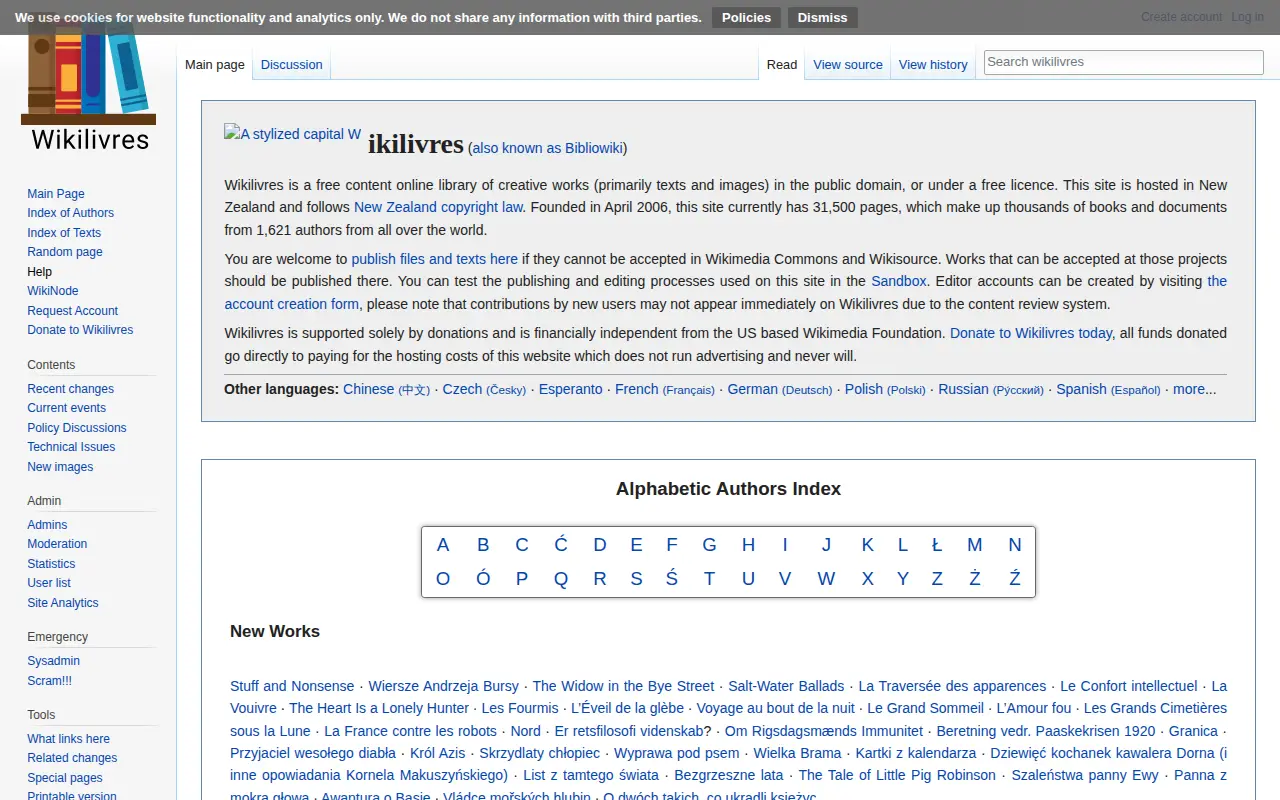The width and height of the screenshot is (1280, 800).
Task: Focus the Search wikilivres field
Action: 1124,62
